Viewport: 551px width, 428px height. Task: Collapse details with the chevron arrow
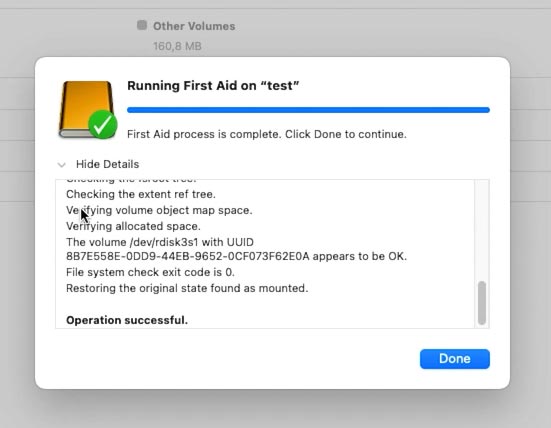(x=61, y=164)
